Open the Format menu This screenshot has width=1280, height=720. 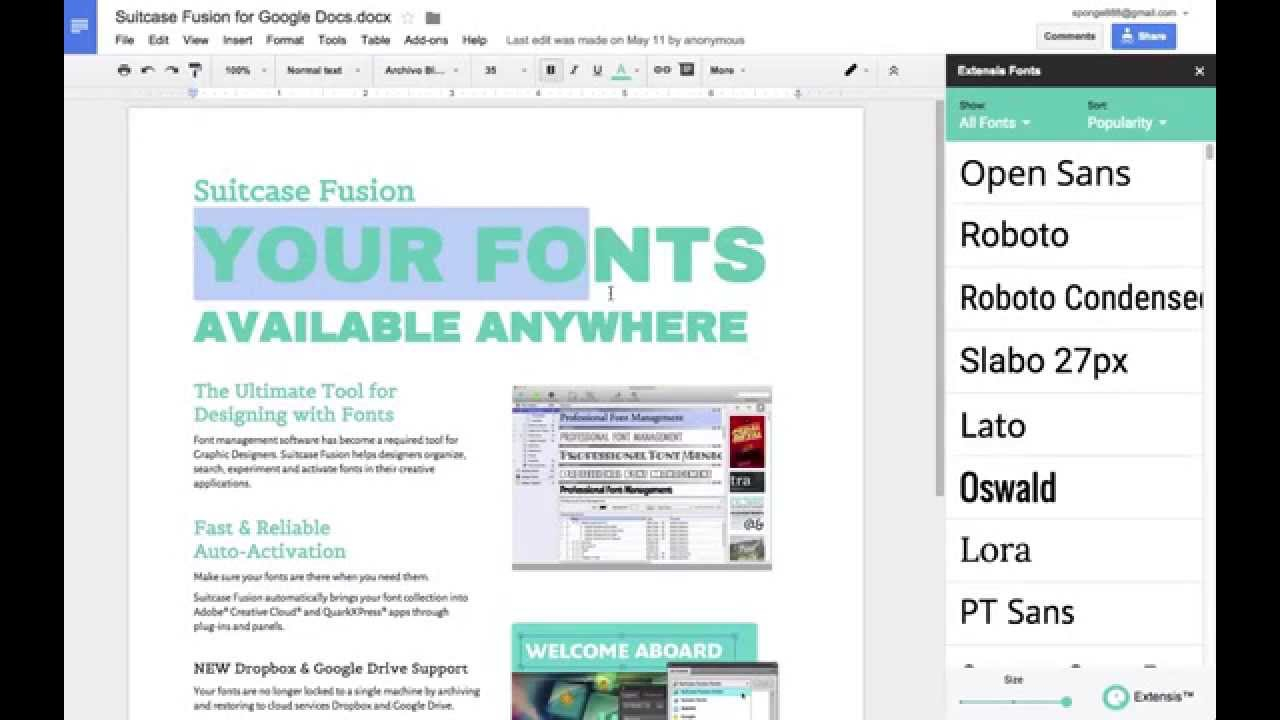285,40
